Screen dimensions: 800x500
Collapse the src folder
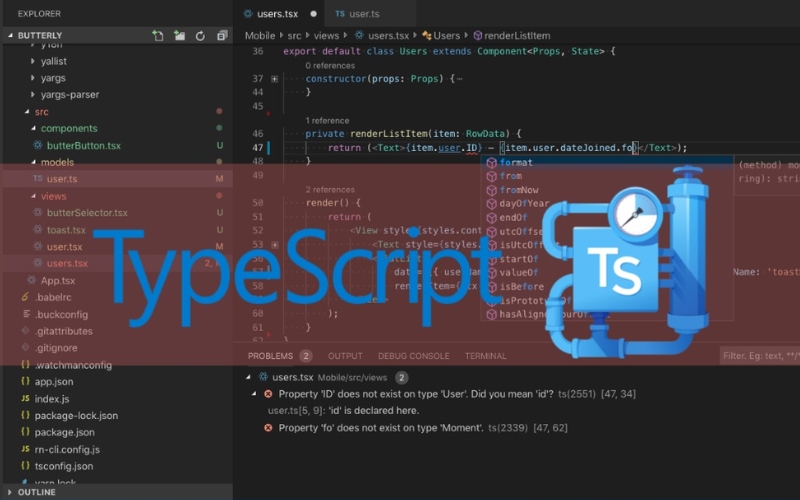point(27,111)
